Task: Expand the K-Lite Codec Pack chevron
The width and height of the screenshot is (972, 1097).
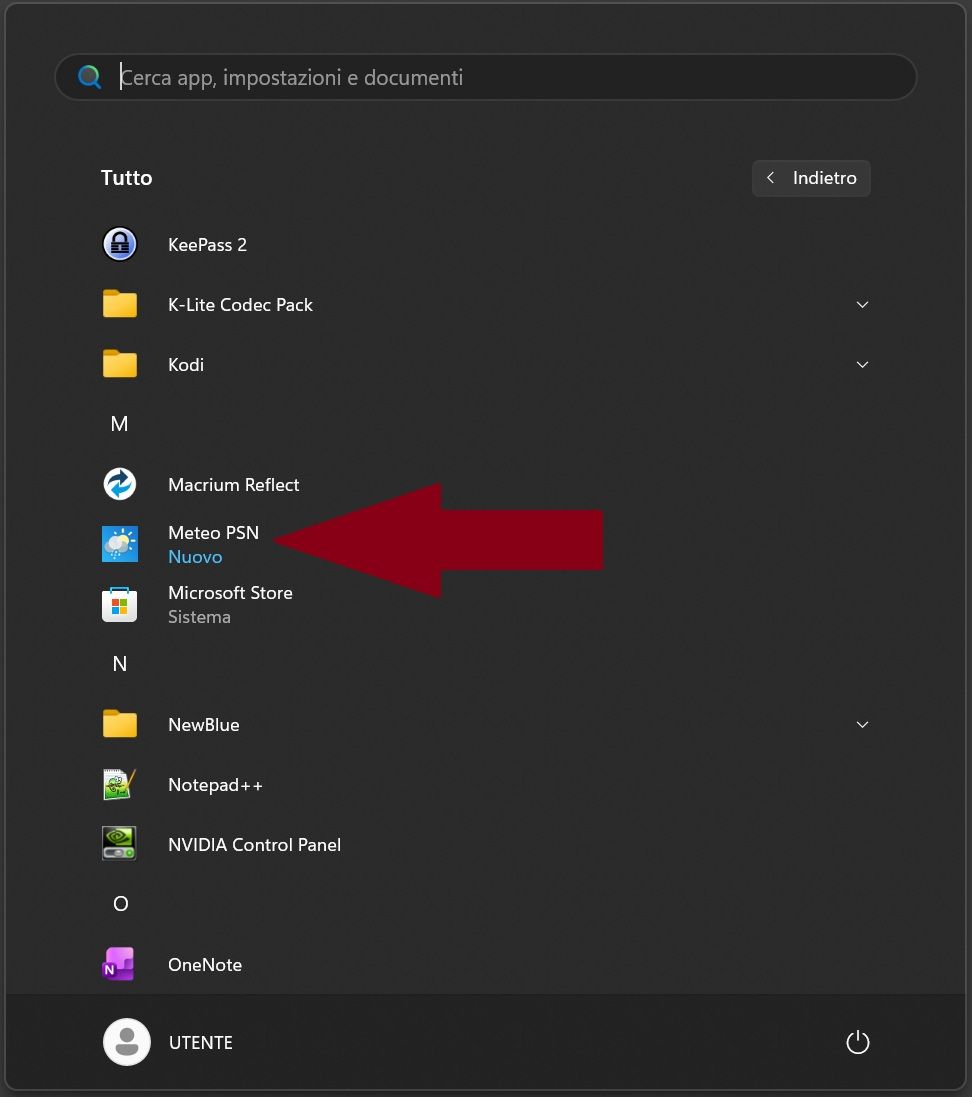Action: tap(862, 304)
